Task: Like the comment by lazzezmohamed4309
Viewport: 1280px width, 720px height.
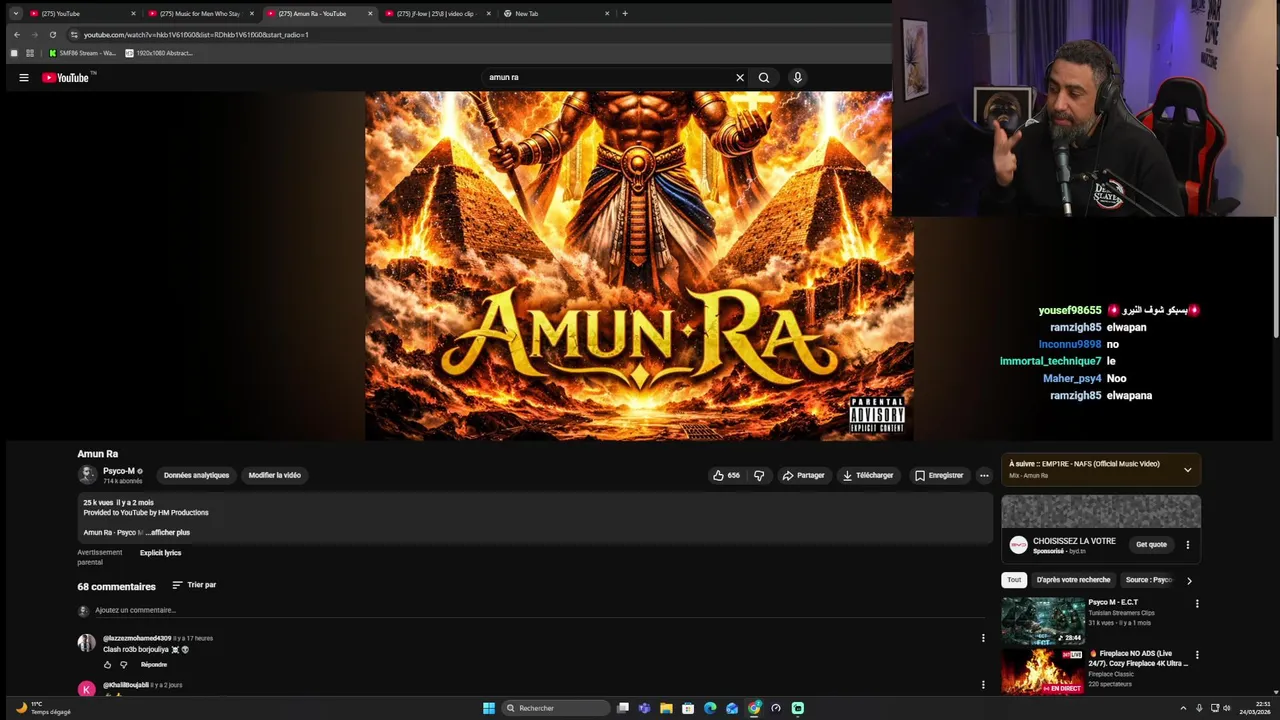Action: pos(108,664)
